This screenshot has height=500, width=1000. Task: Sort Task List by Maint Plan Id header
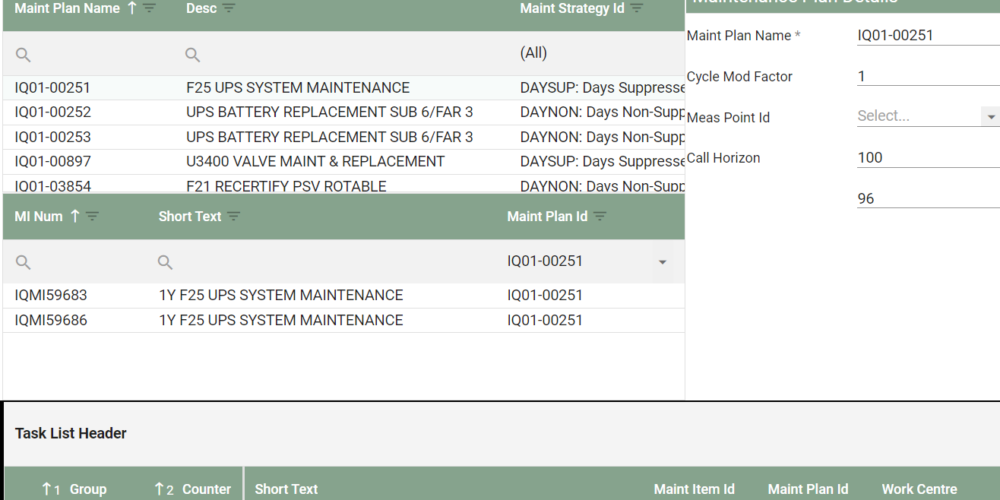pyautogui.click(x=807, y=489)
